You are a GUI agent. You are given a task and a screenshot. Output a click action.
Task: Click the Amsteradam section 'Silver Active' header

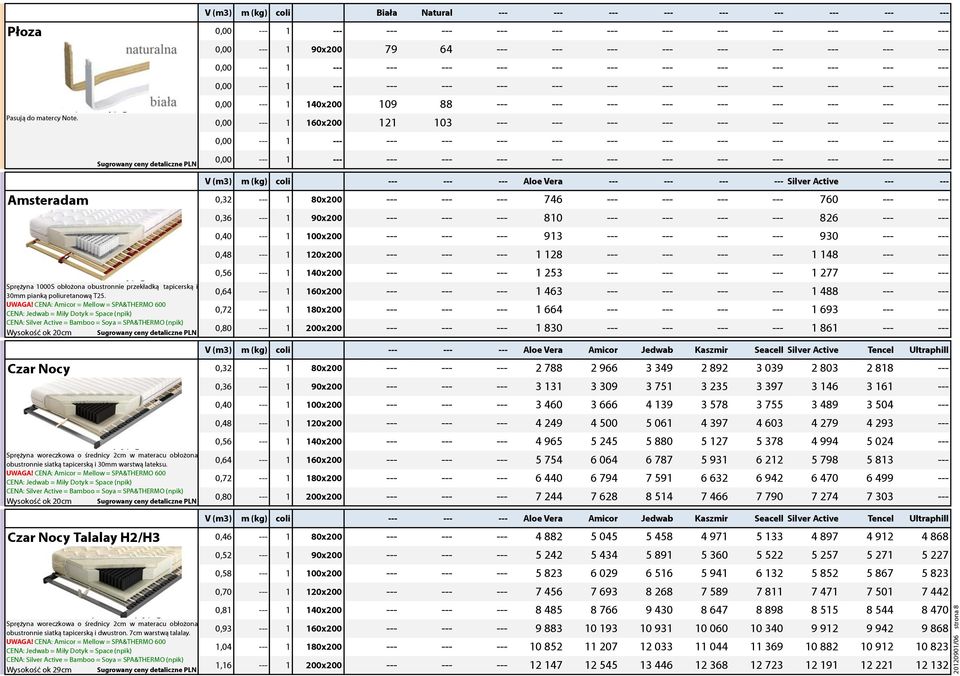pos(812,181)
